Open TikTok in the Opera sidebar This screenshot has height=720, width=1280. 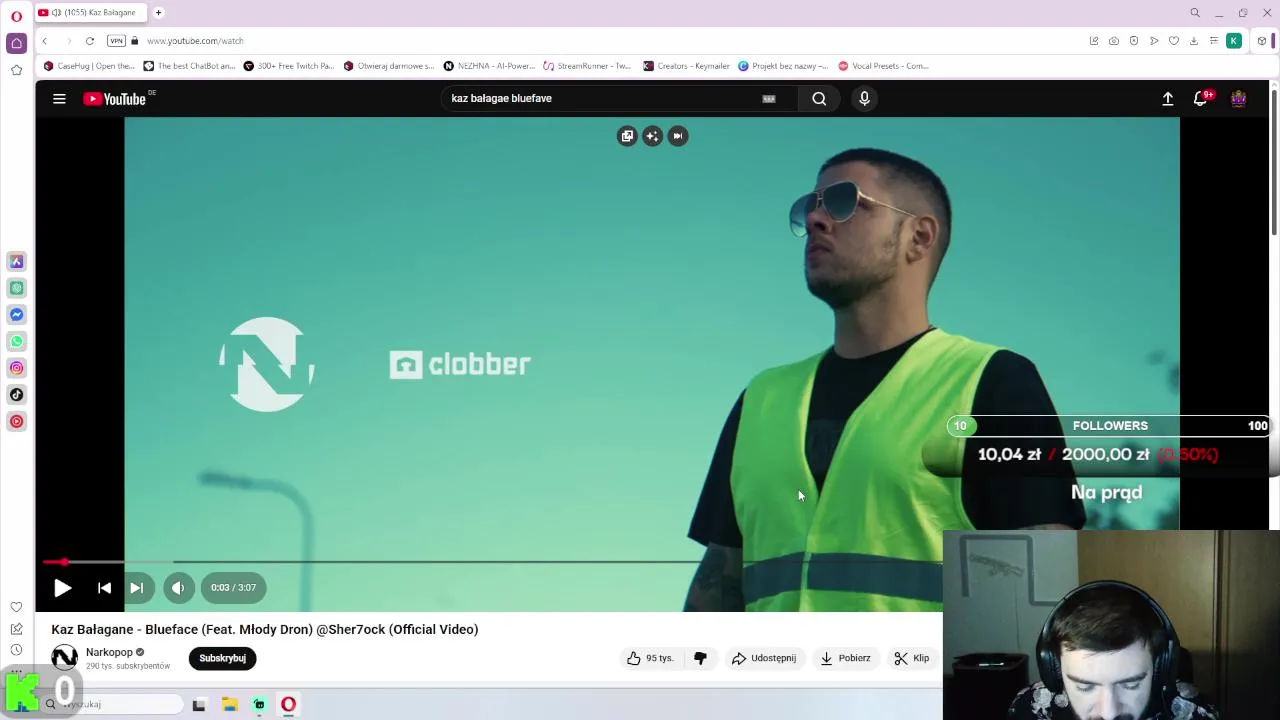[x=17, y=395]
